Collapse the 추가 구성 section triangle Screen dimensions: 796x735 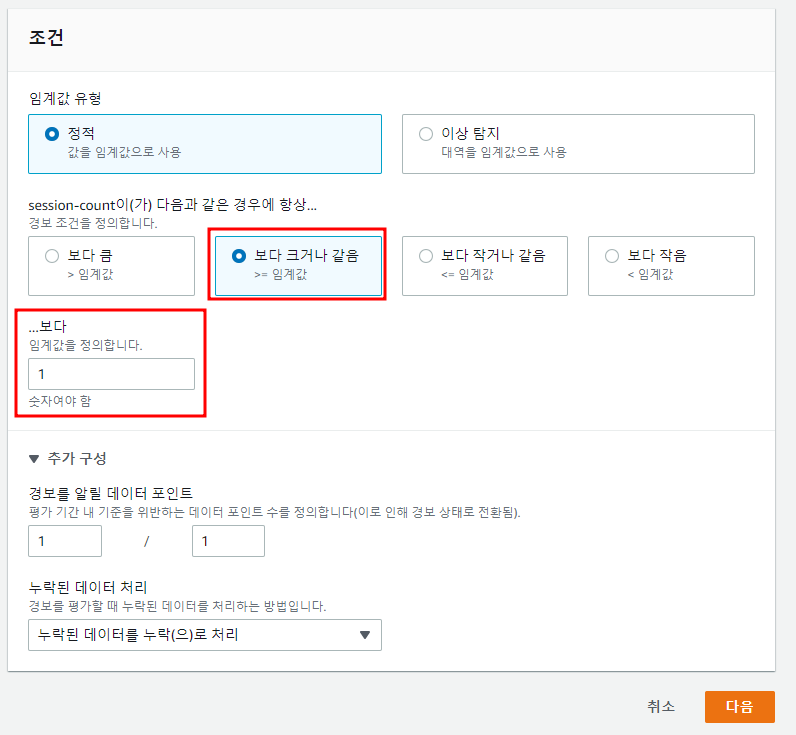[x=34, y=459]
